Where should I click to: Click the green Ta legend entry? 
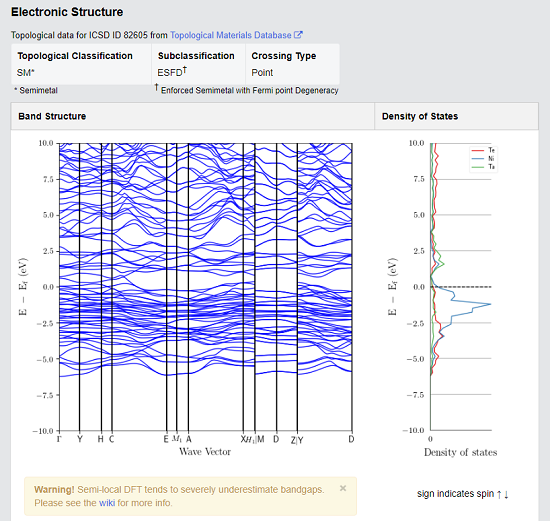coord(483,167)
